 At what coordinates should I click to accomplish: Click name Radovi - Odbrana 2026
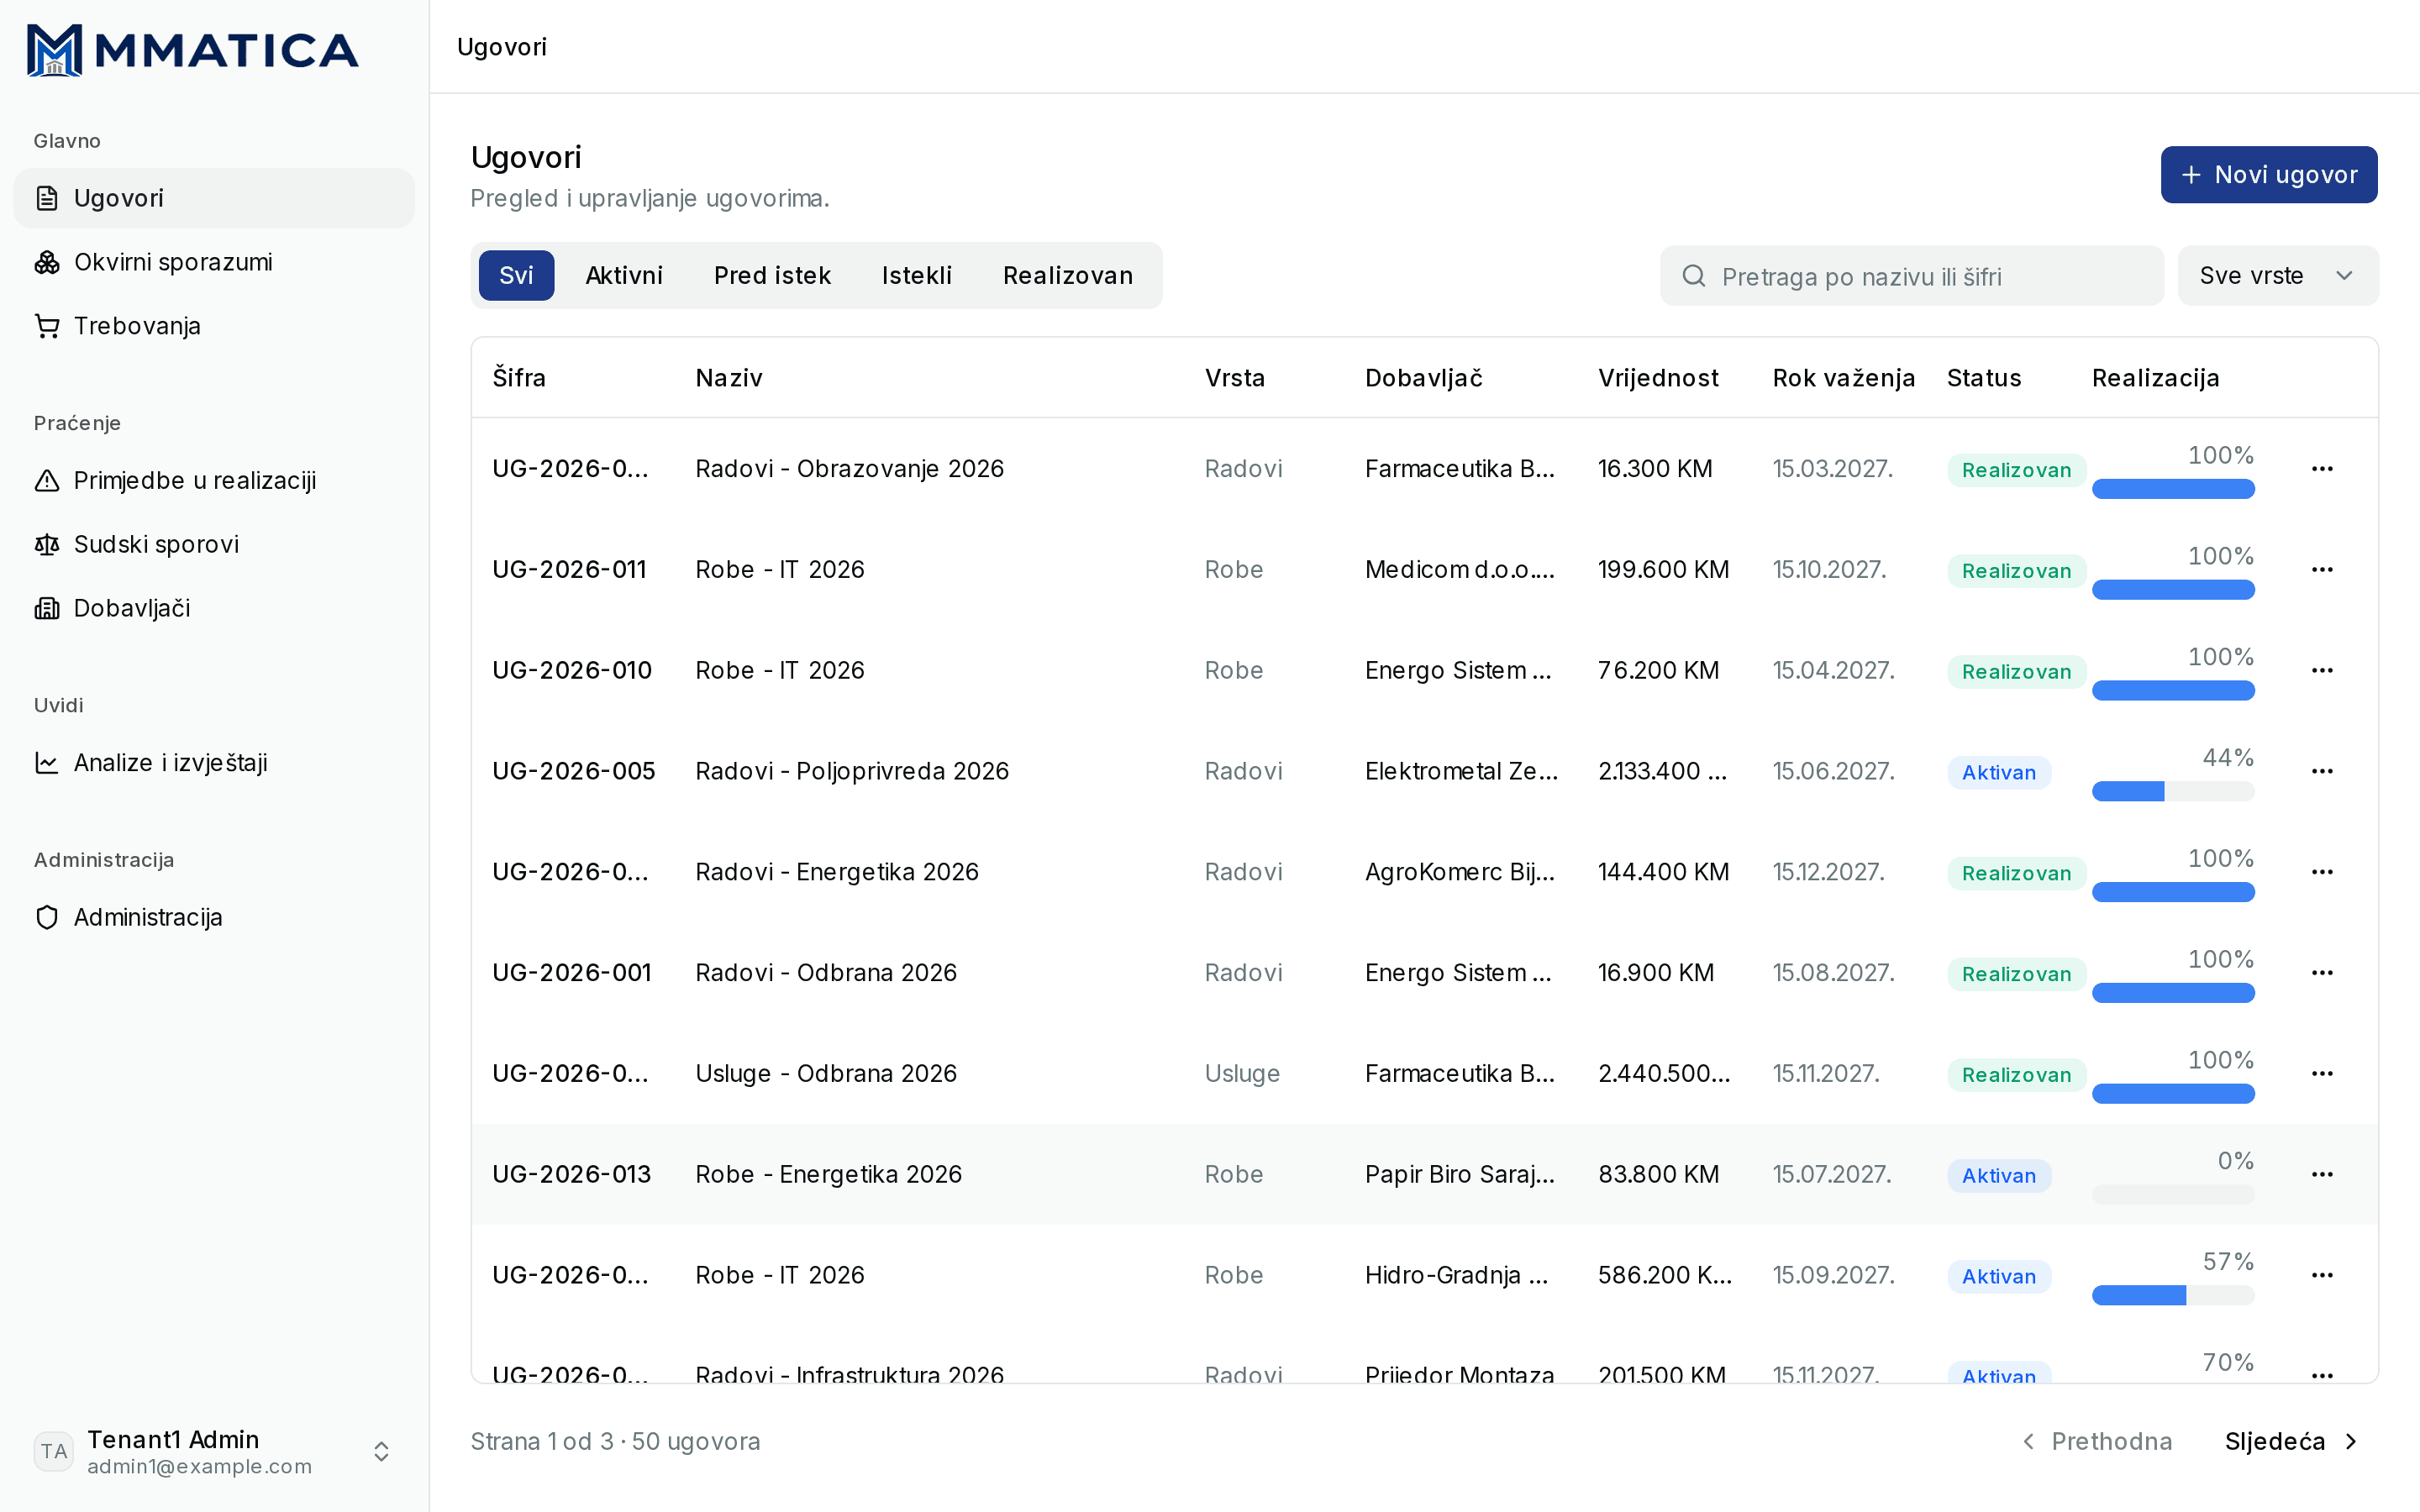click(x=826, y=973)
